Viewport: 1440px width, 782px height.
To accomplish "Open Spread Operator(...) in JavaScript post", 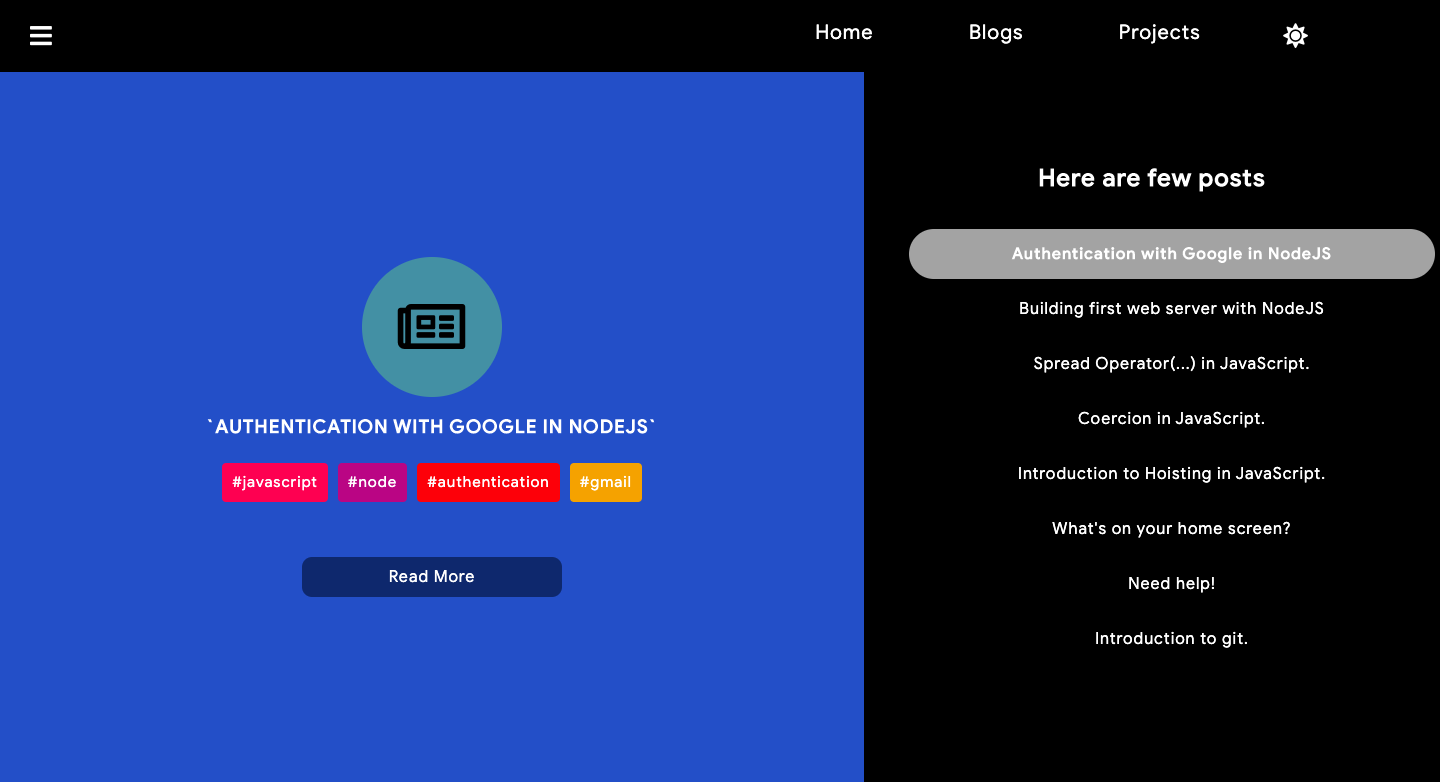I will (x=1172, y=364).
